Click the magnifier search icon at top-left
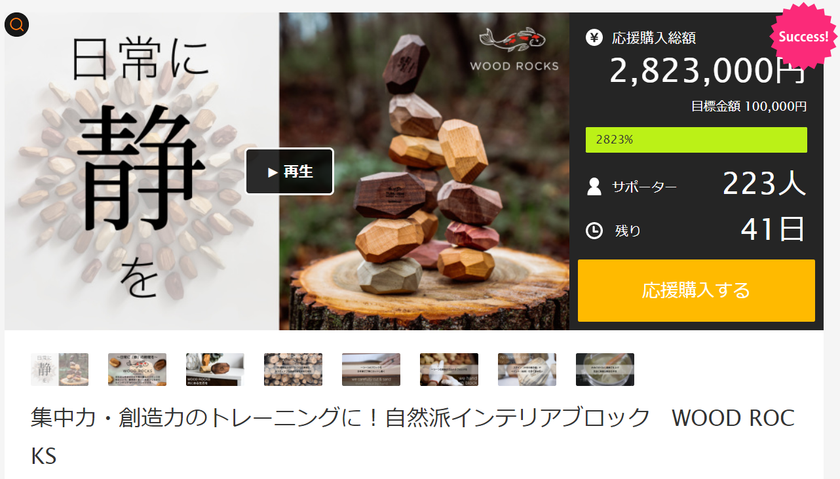The height and width of the screenshot is (479, 840). click(x=17, y=25)
